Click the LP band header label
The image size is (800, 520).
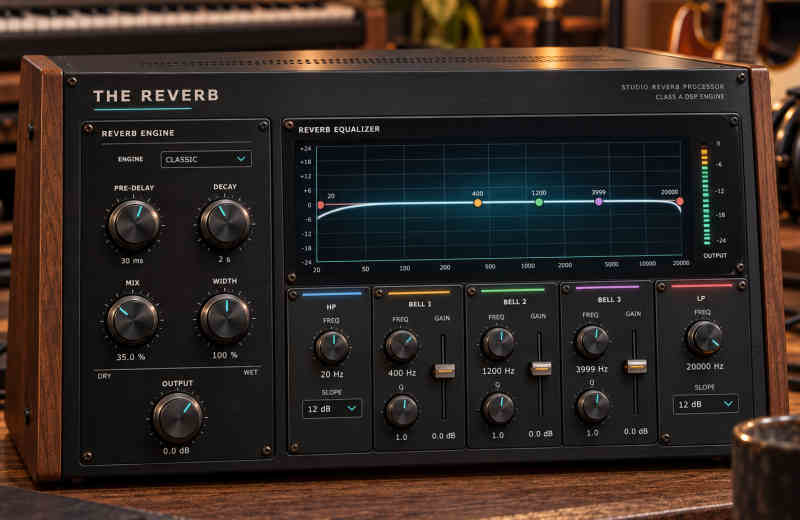point(701,298)
